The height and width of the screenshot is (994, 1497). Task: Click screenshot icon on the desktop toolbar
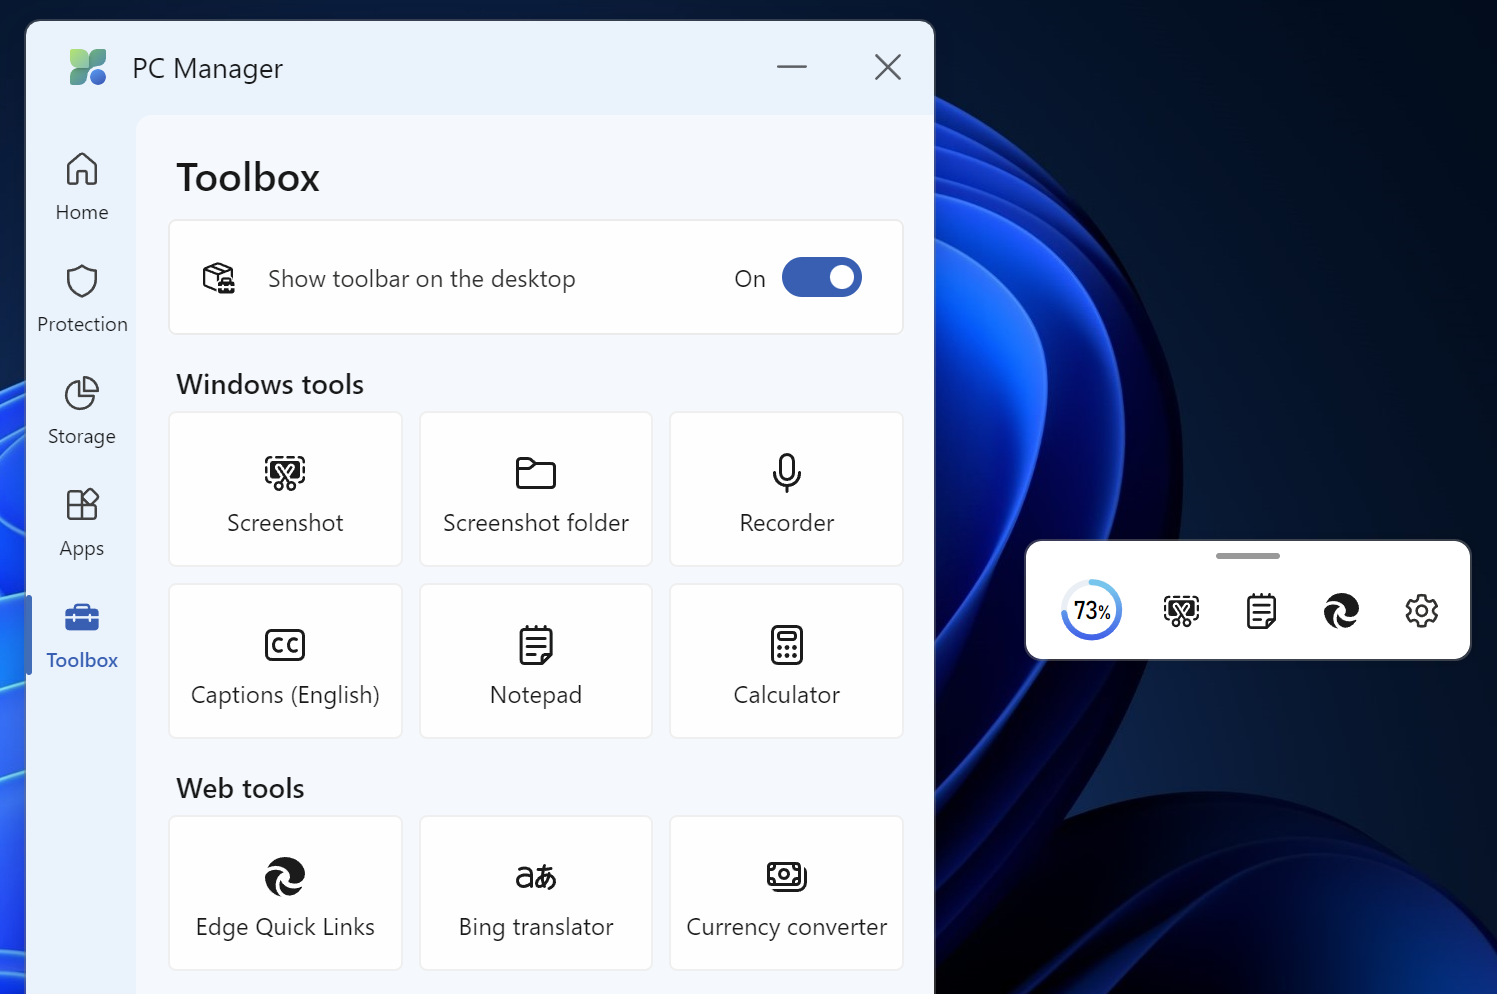point(1181,610)
